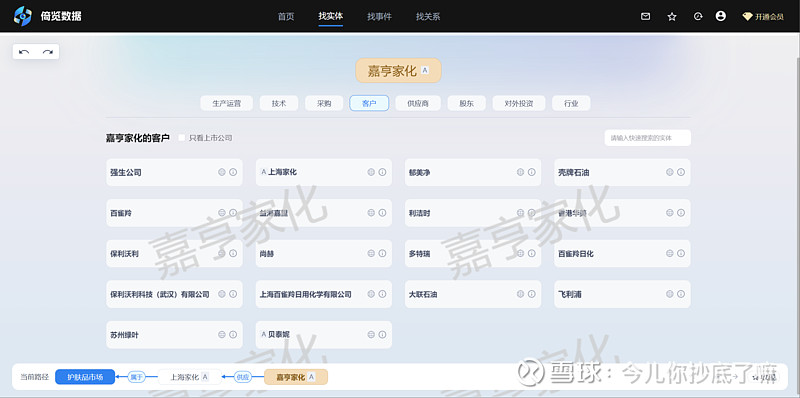Click relation circle icon on 利洁时 card
The image size is (800, 398).
(520, 213)
